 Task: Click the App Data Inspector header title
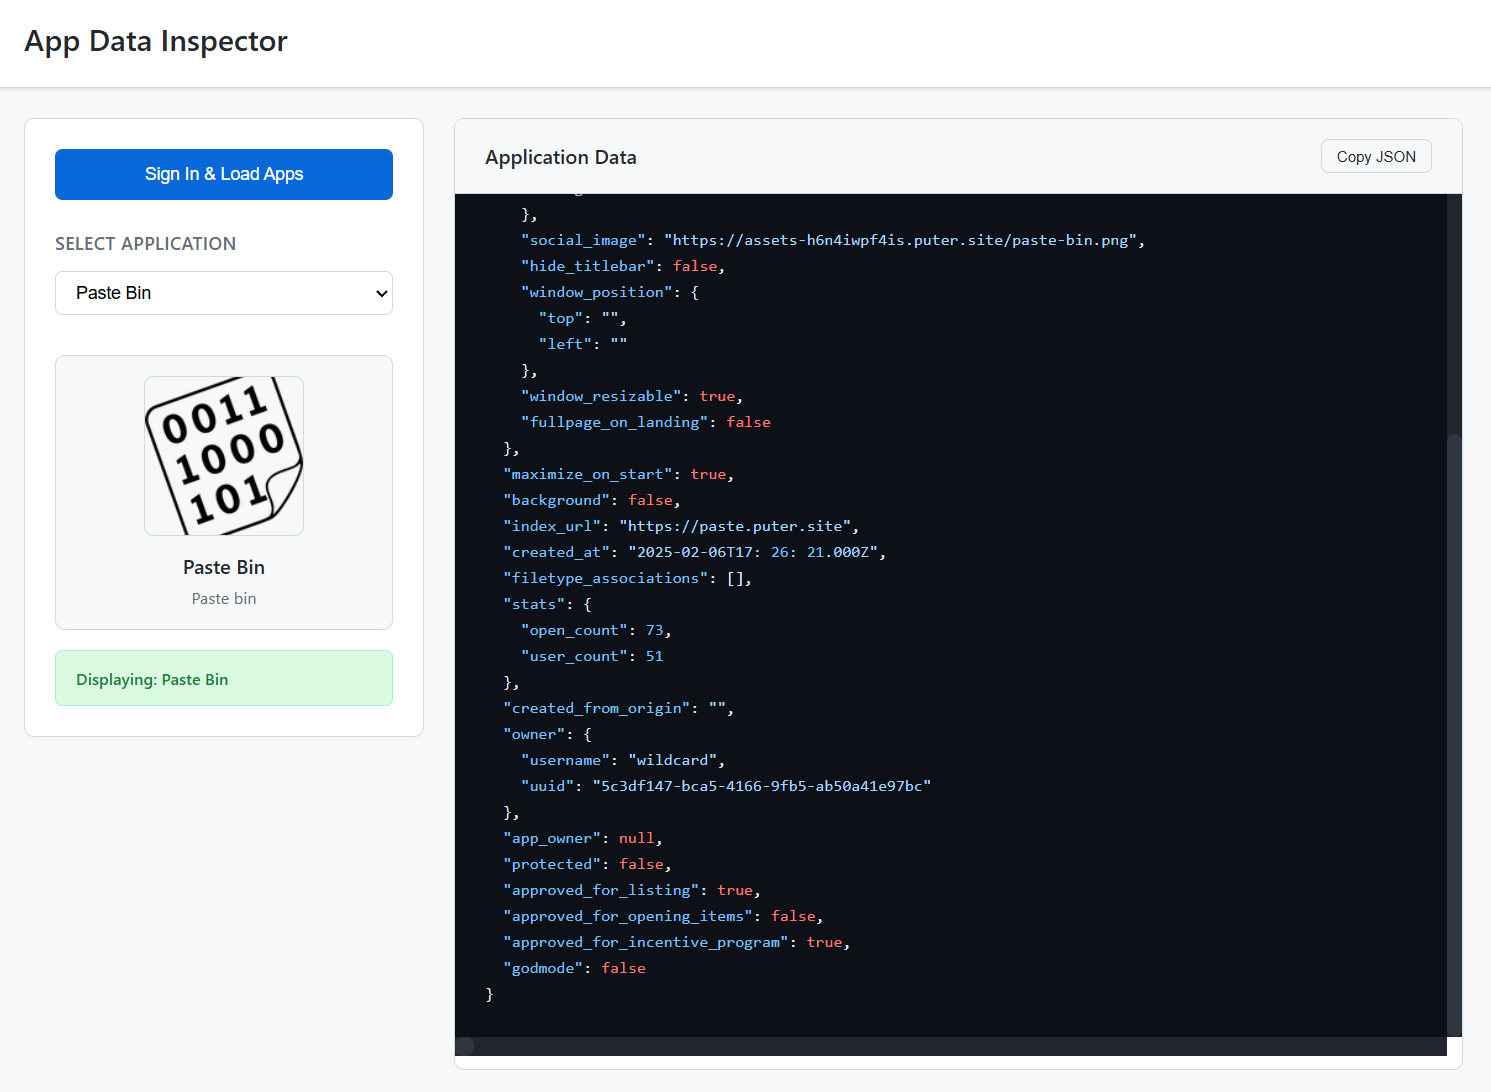click(x=156, y=41)
